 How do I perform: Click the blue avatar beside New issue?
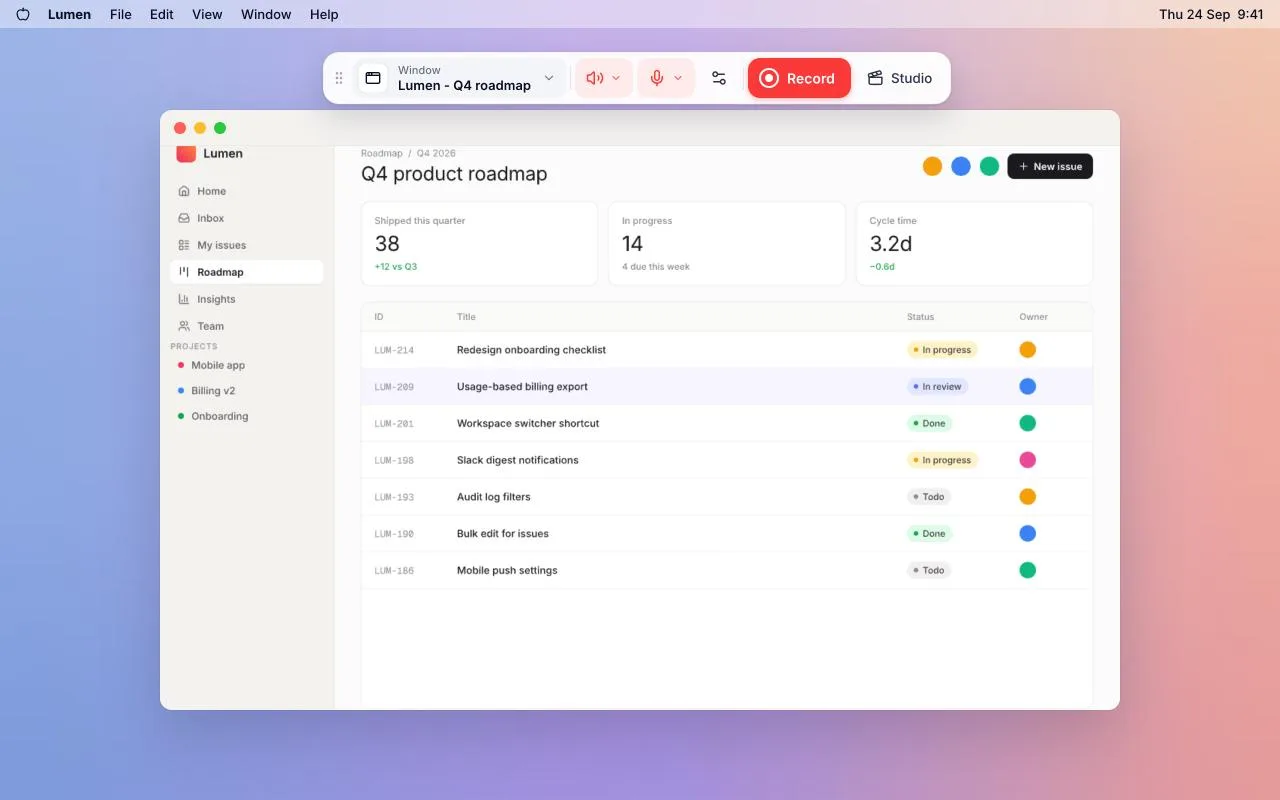(x=961, y=166)
